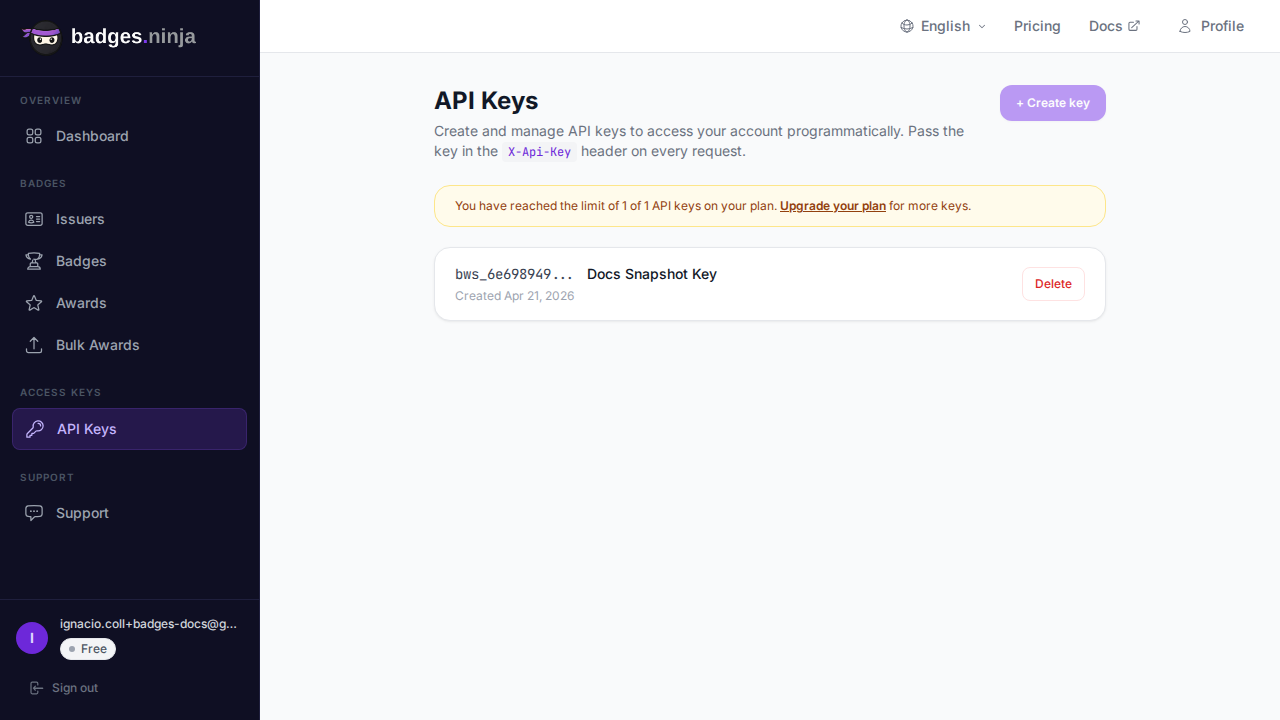Click the globe language icon
This screenshot has width=1280, height=720.
(907, 26)
